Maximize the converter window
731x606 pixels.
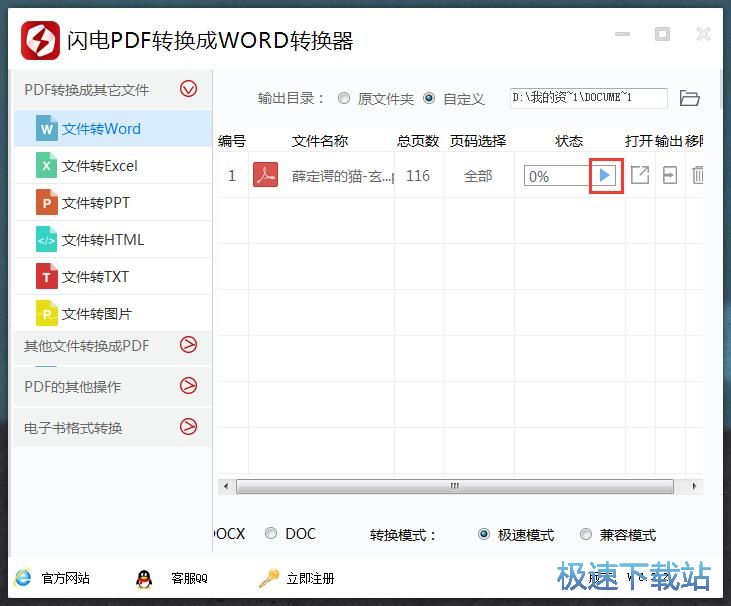(662, 34)
